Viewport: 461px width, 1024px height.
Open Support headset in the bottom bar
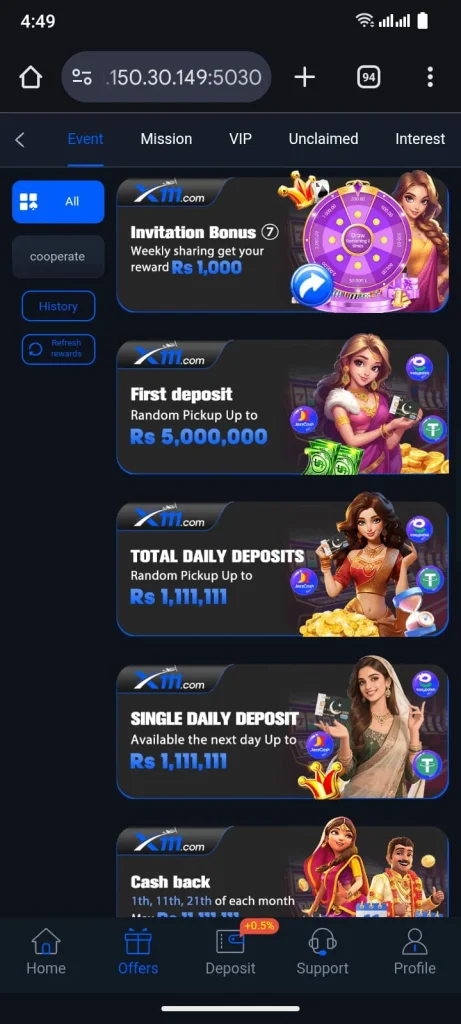coord(322,952)
